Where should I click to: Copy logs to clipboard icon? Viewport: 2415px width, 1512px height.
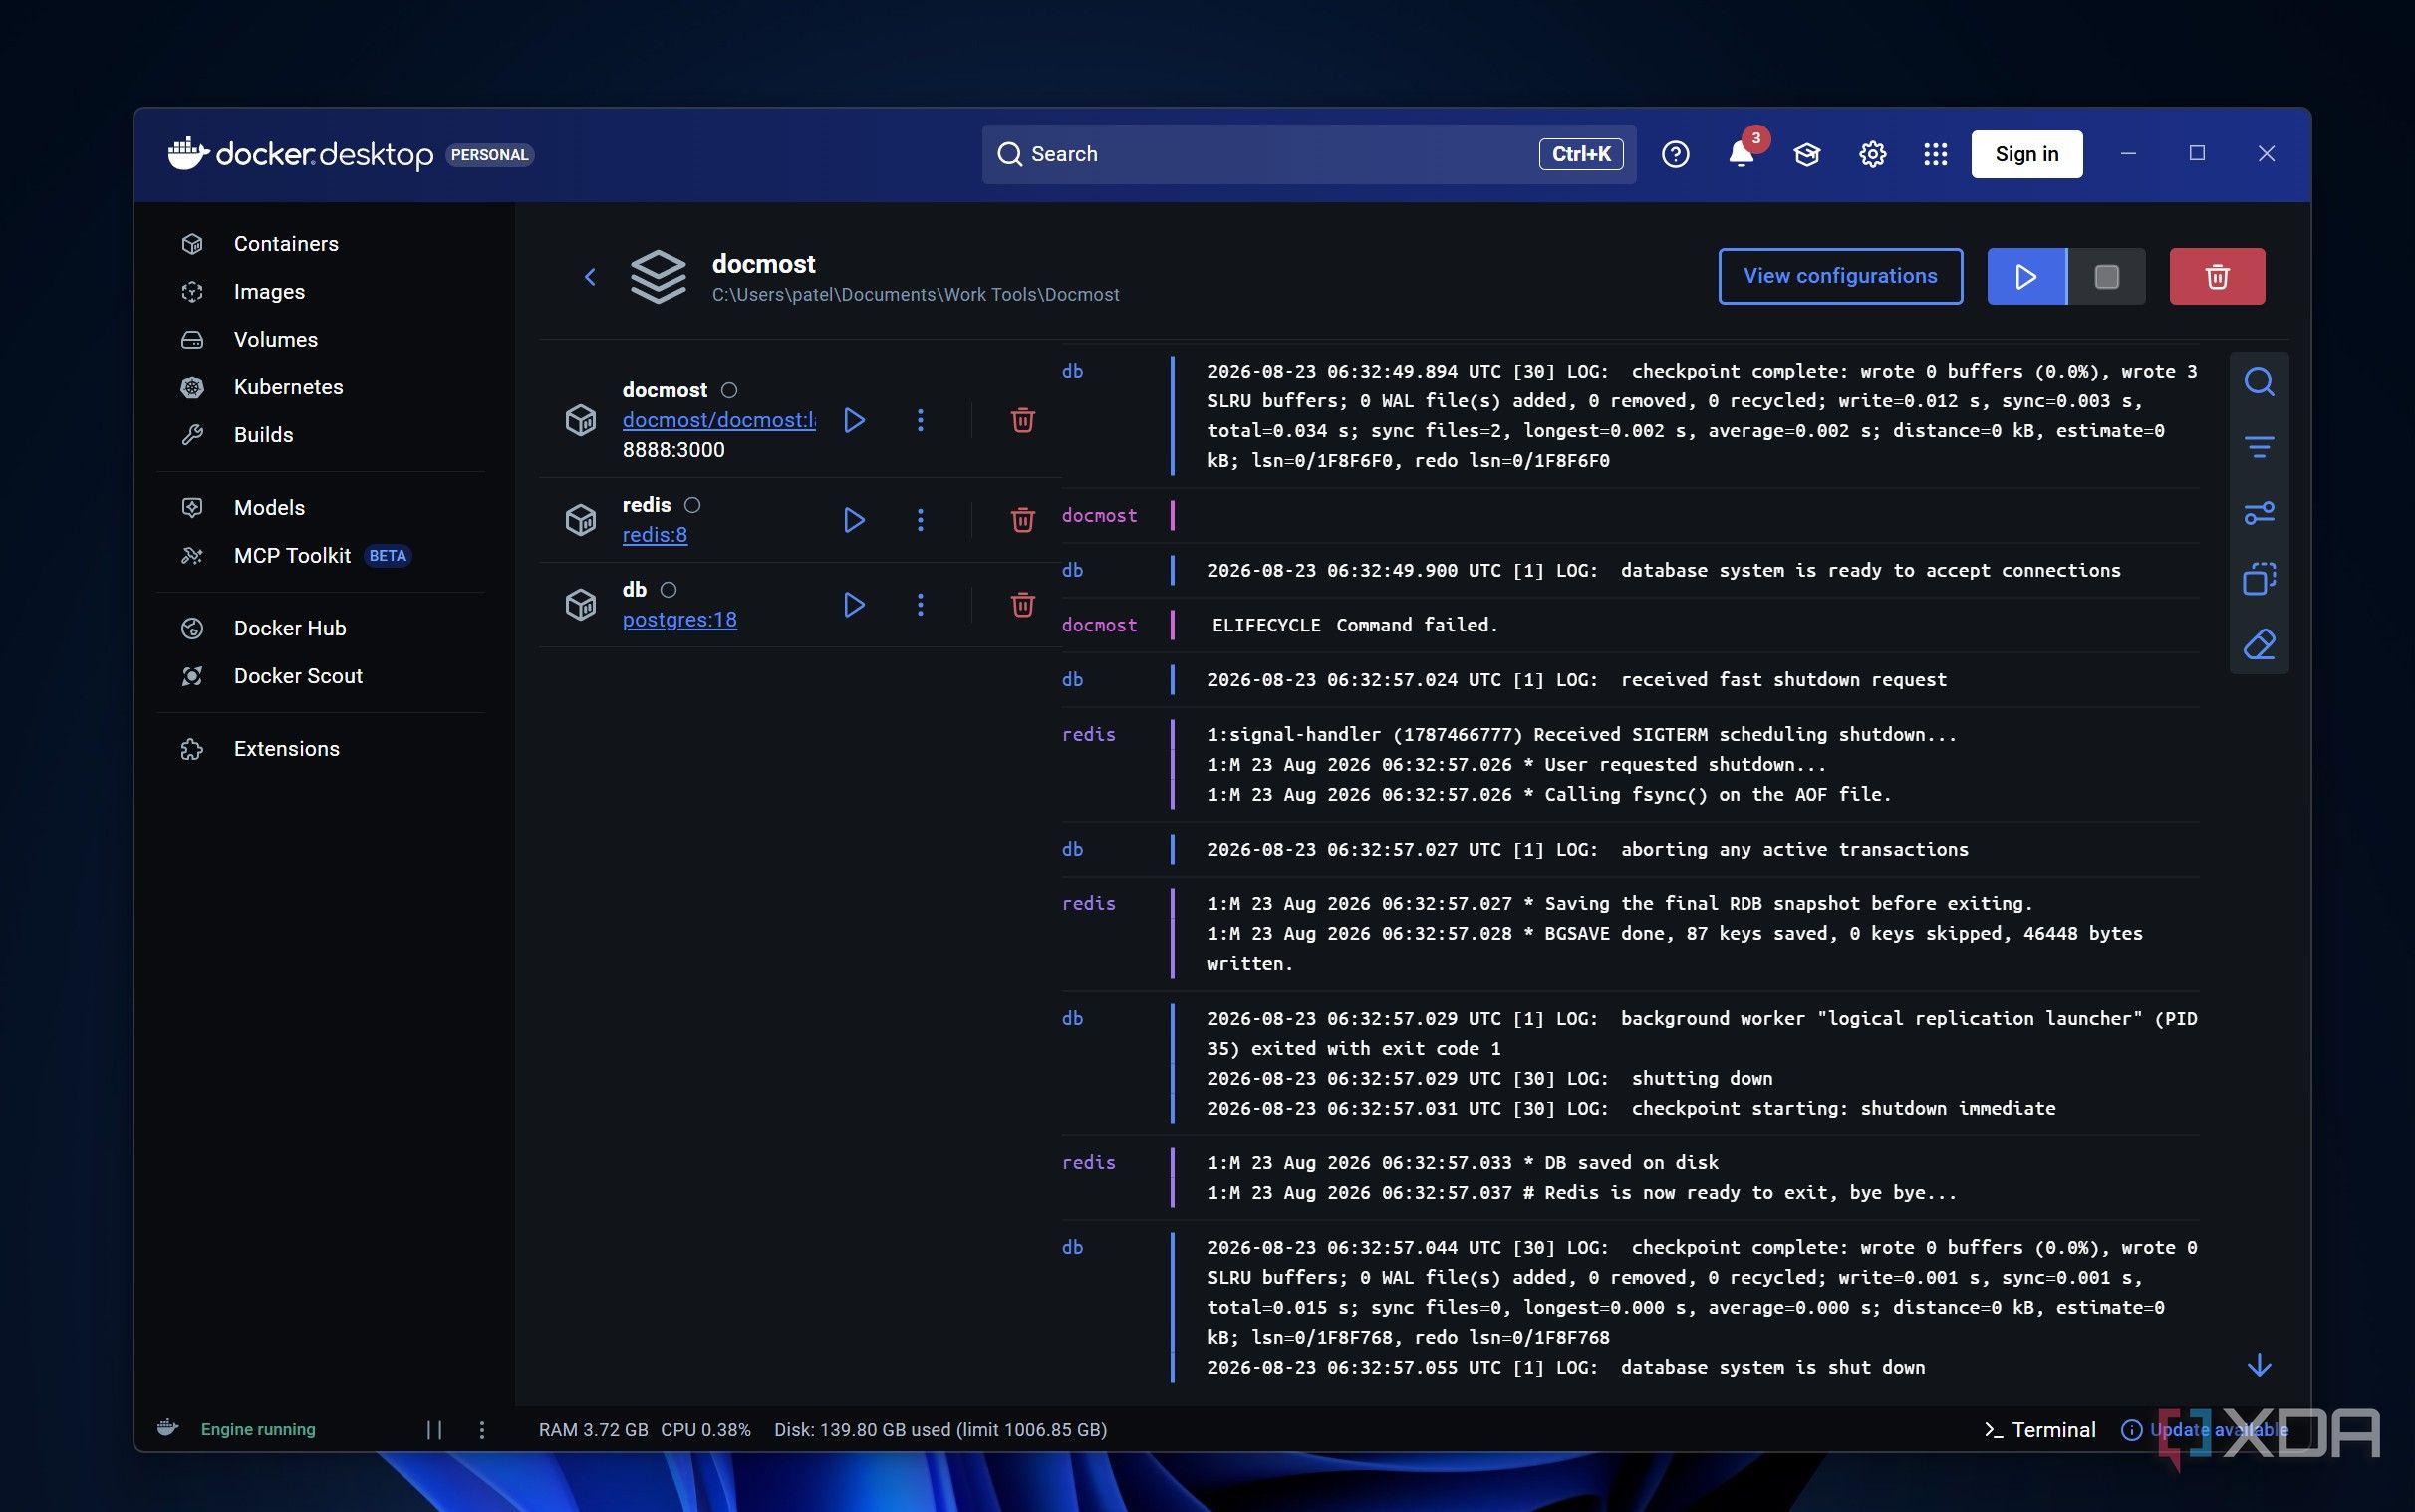[x=2259, y=579]
